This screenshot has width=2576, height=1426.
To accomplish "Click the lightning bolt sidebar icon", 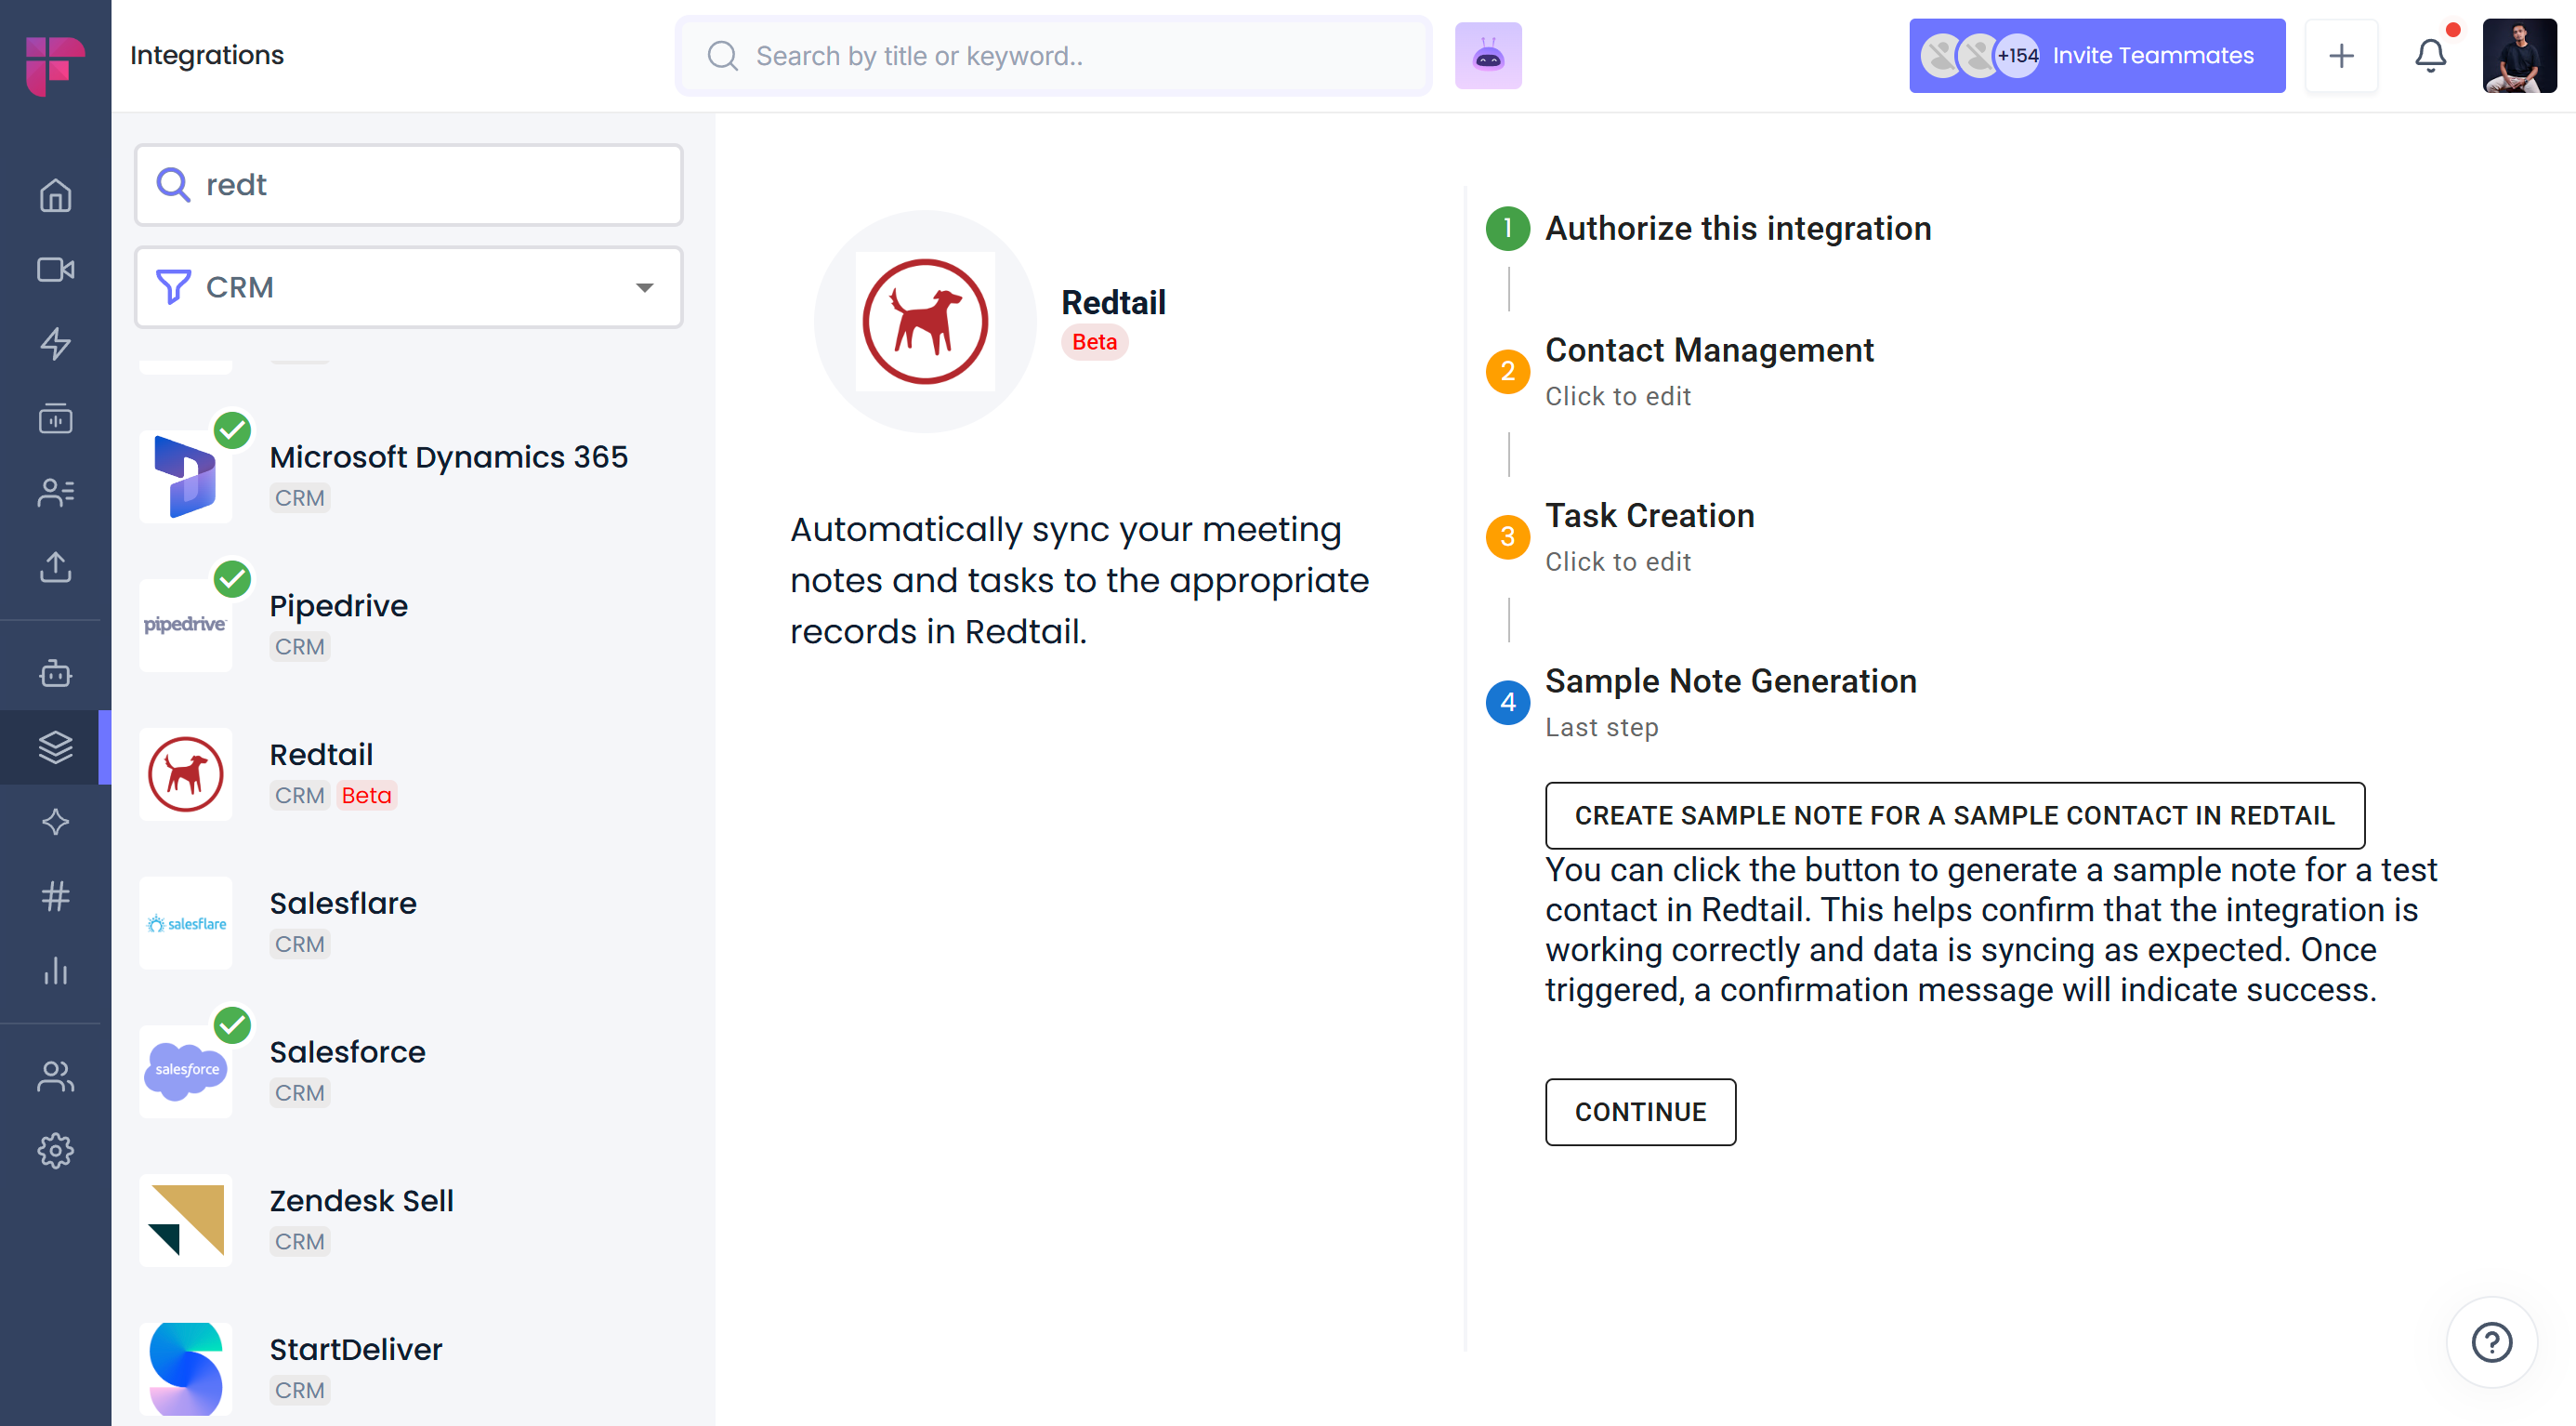I will 55,344.
